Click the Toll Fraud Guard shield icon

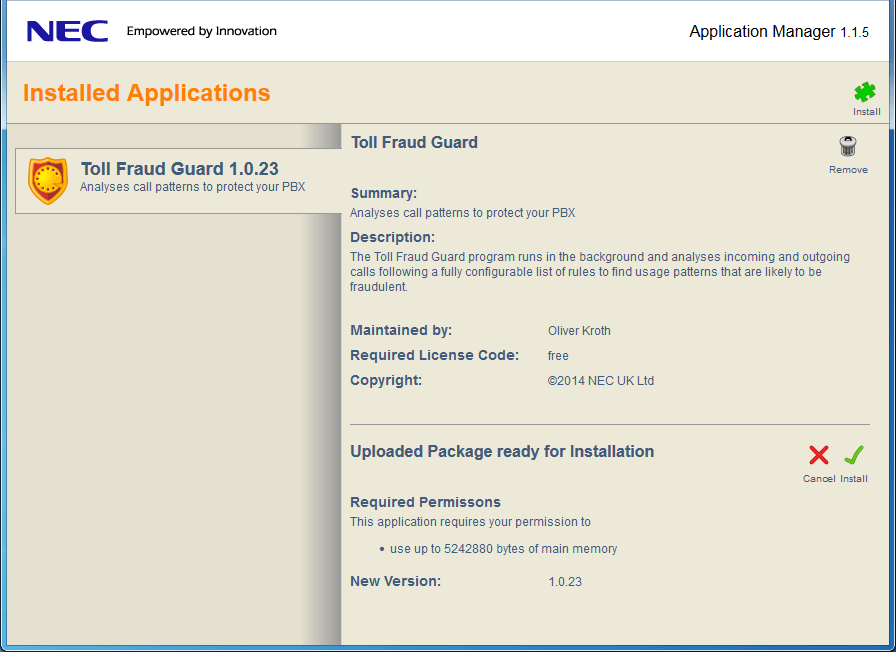[48, 180]
